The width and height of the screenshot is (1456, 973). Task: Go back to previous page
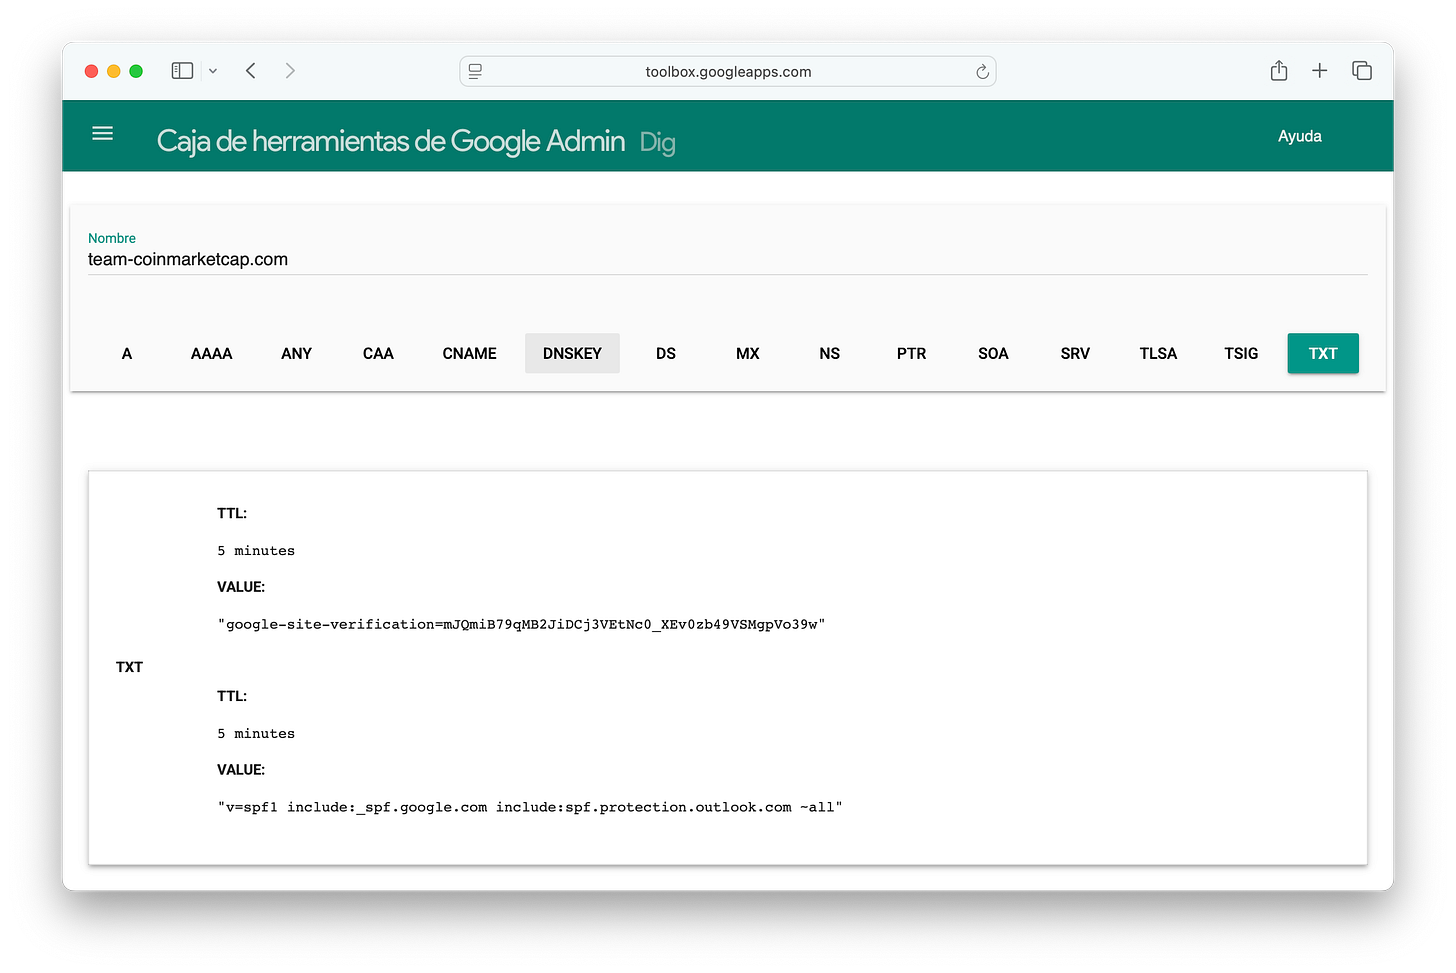251,71
